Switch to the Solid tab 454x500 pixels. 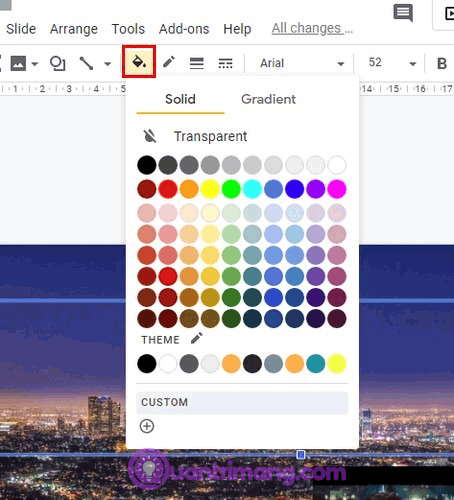(180, 99)
